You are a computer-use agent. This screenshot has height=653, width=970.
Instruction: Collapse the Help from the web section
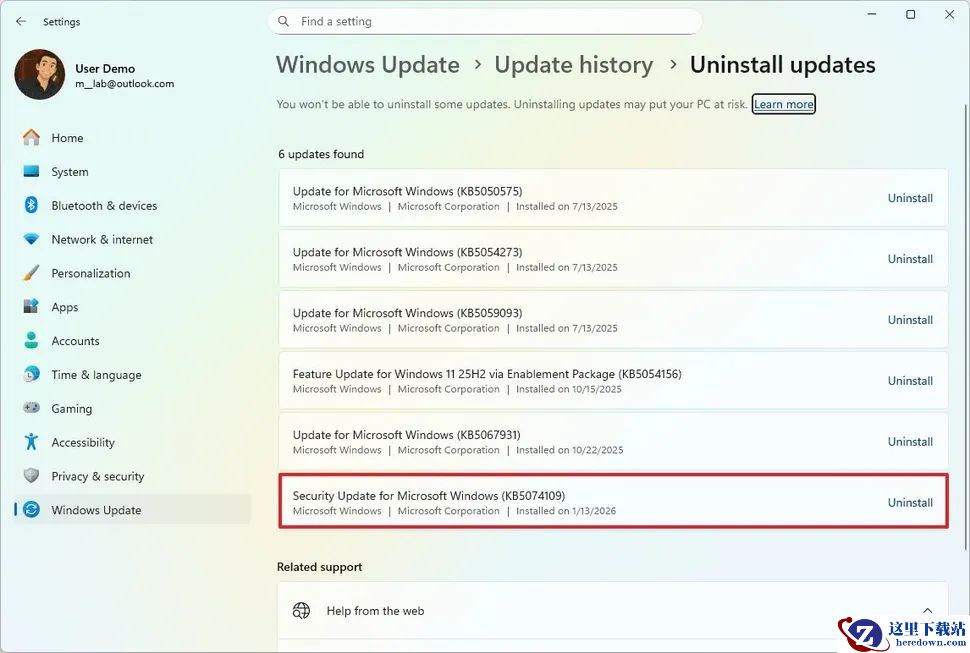tap(926, 610)
